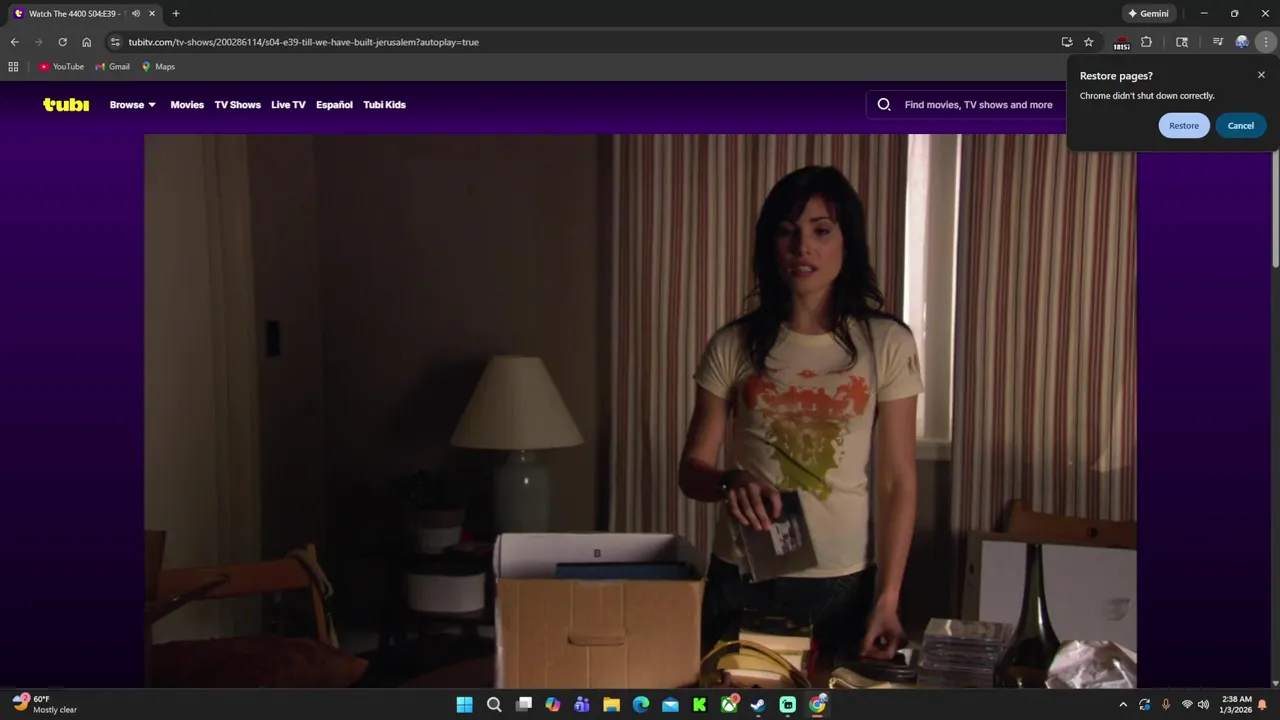Open Windows taskbar search
This screenshot has width=1280, height=720.
494,704
